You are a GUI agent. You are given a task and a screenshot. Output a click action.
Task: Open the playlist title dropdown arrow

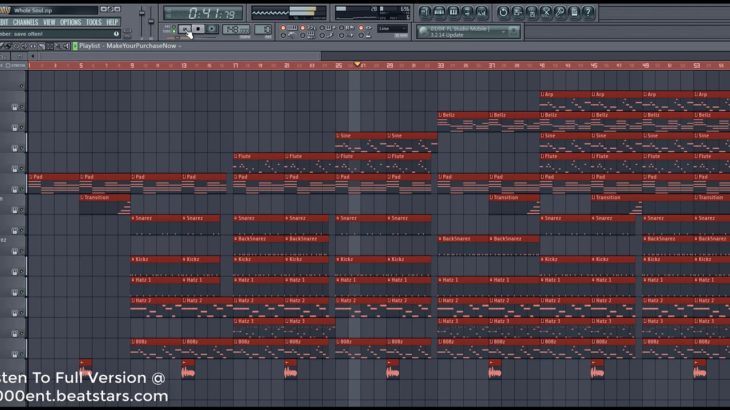[x=180, y=46]
